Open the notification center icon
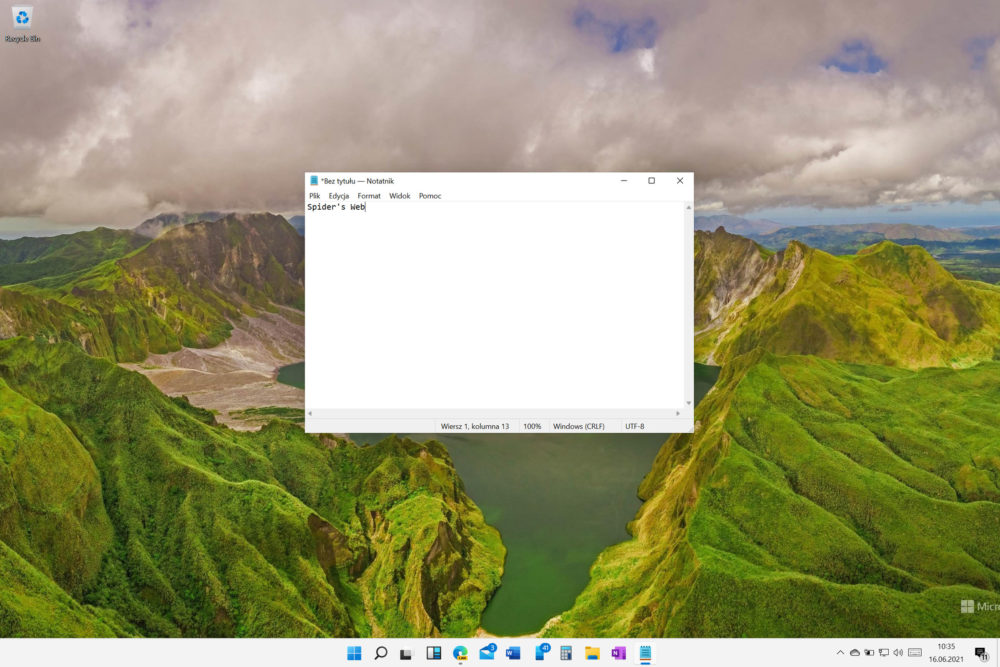Screen dimensions: 1000x667 pos(982,653)
